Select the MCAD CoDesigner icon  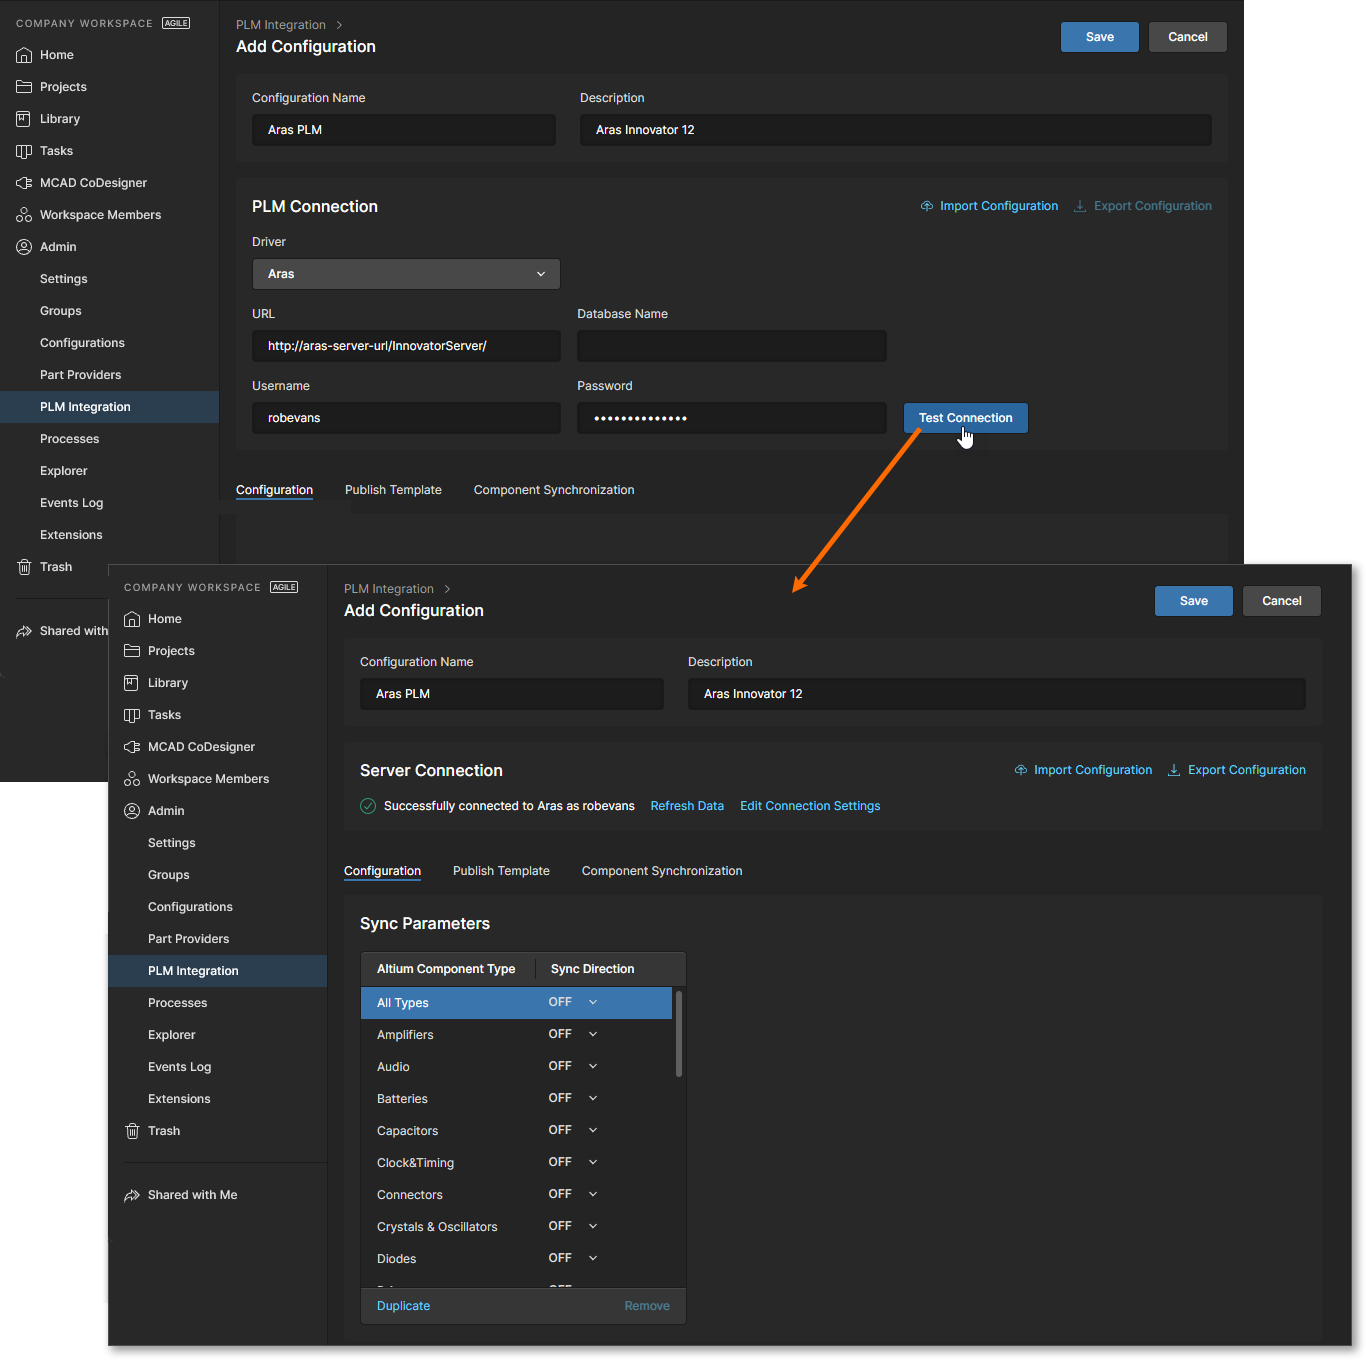[133, 747]
